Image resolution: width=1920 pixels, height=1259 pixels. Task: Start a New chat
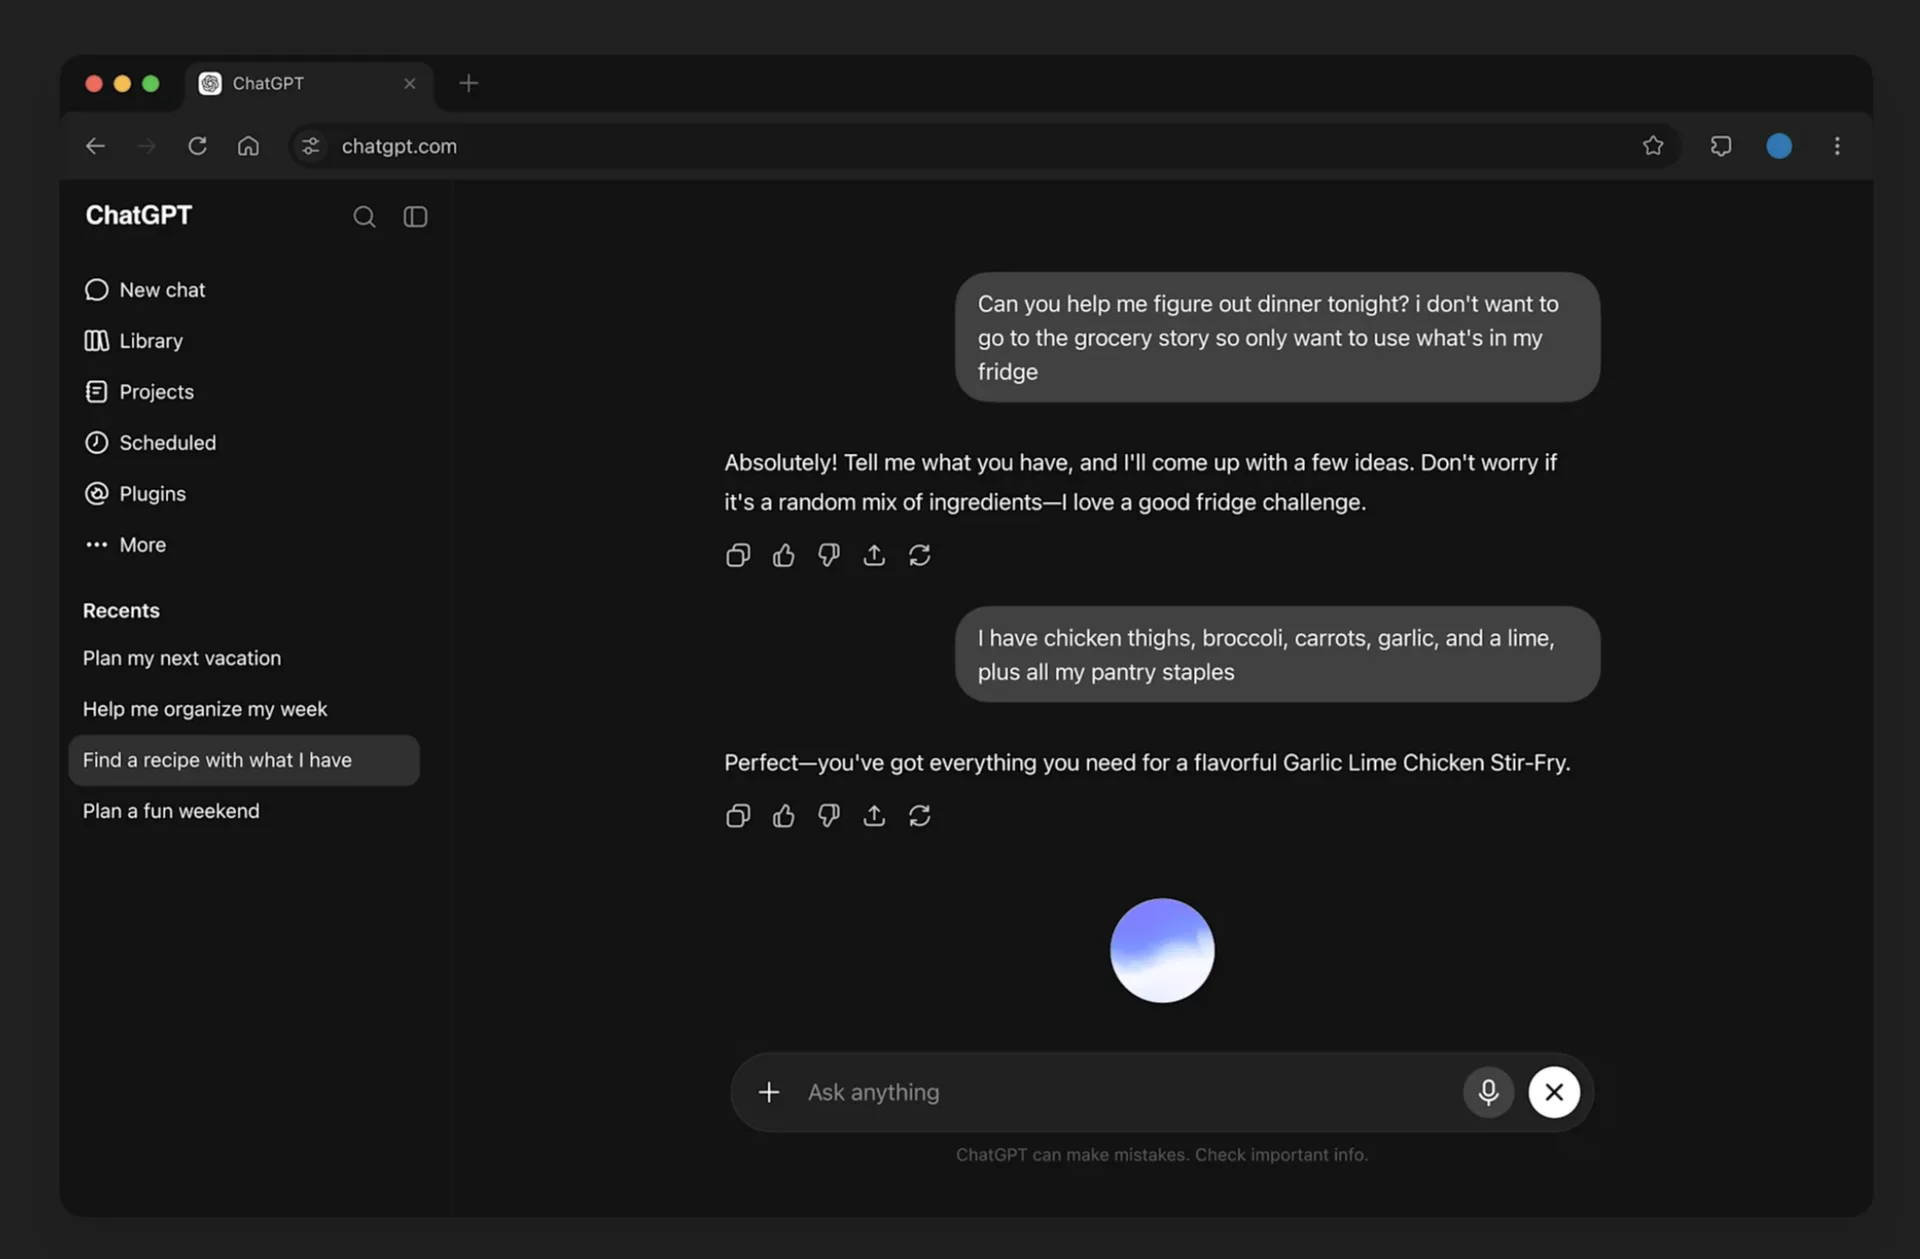coord(145,290)
